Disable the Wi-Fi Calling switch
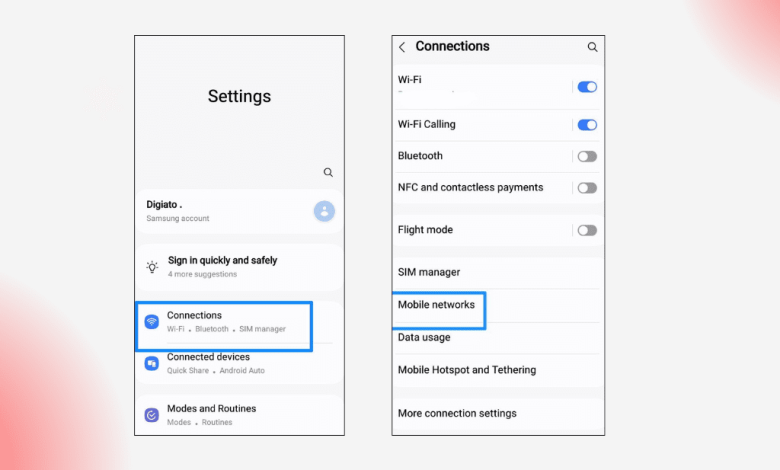The width and height of the screenshot is (780, 470). tap(587, 125)
